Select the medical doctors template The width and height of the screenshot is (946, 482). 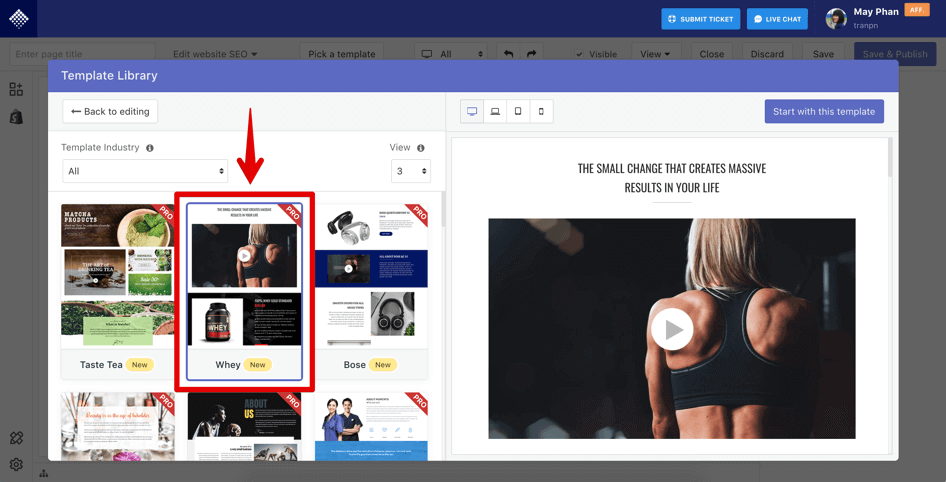coord(371,427)
